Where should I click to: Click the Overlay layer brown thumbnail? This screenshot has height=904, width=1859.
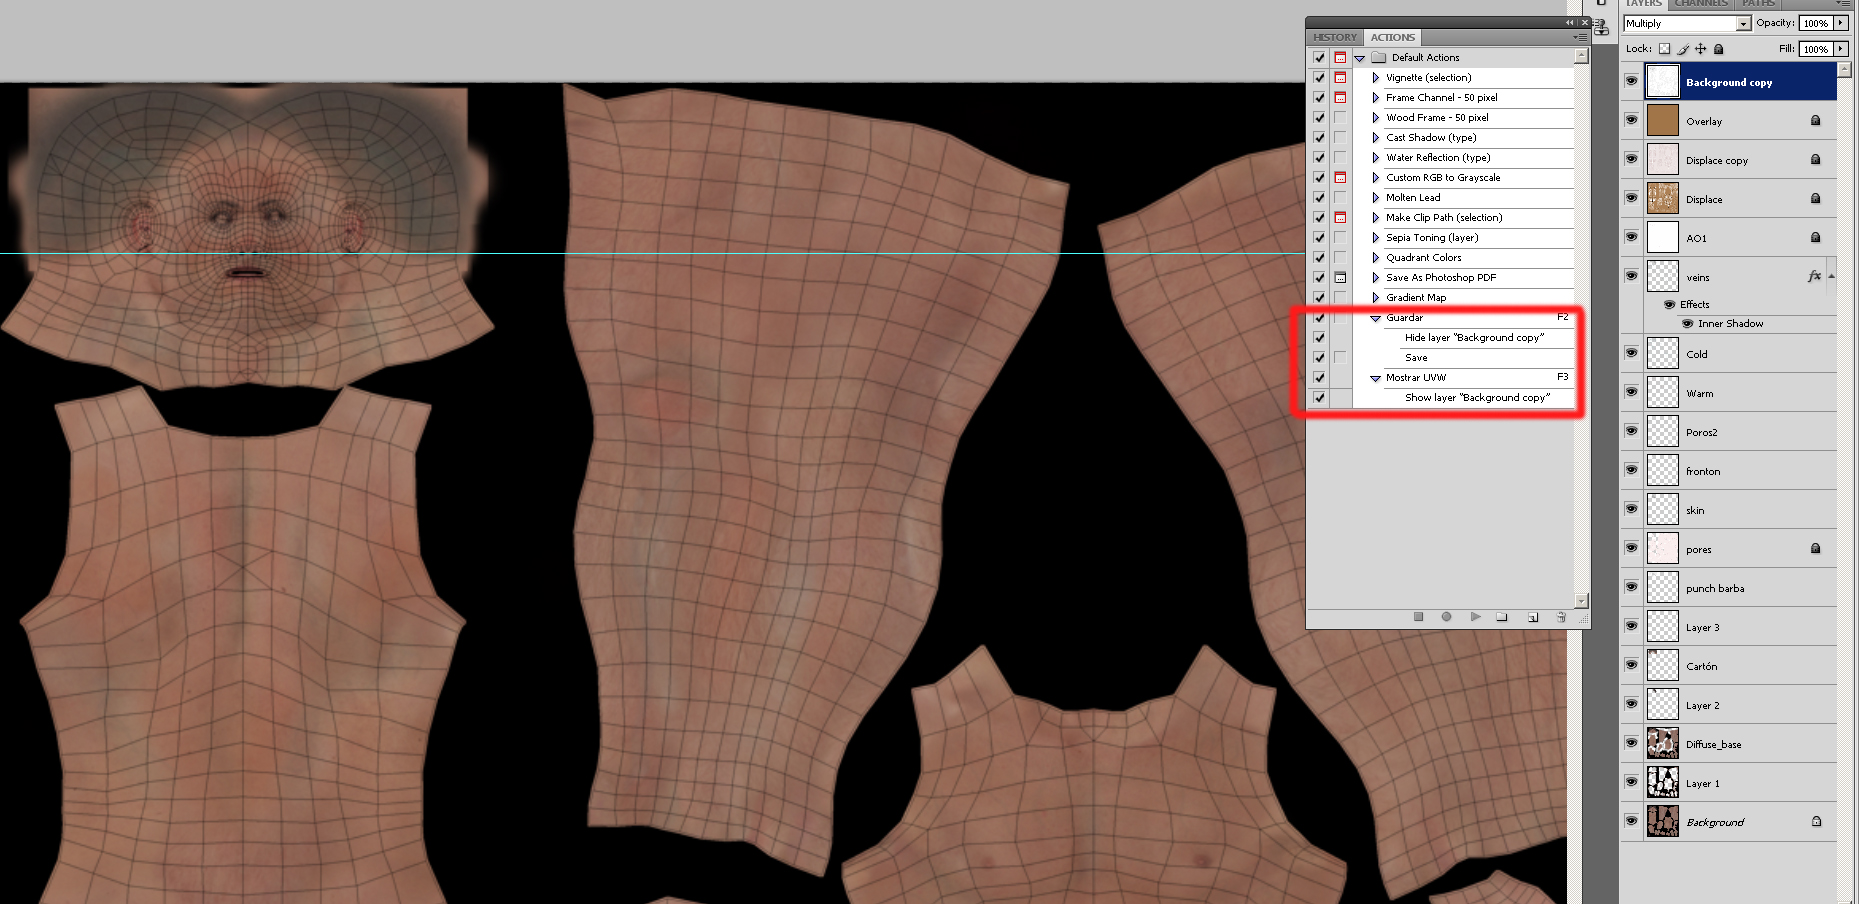pyautogui.click(x=1662, y=120)
